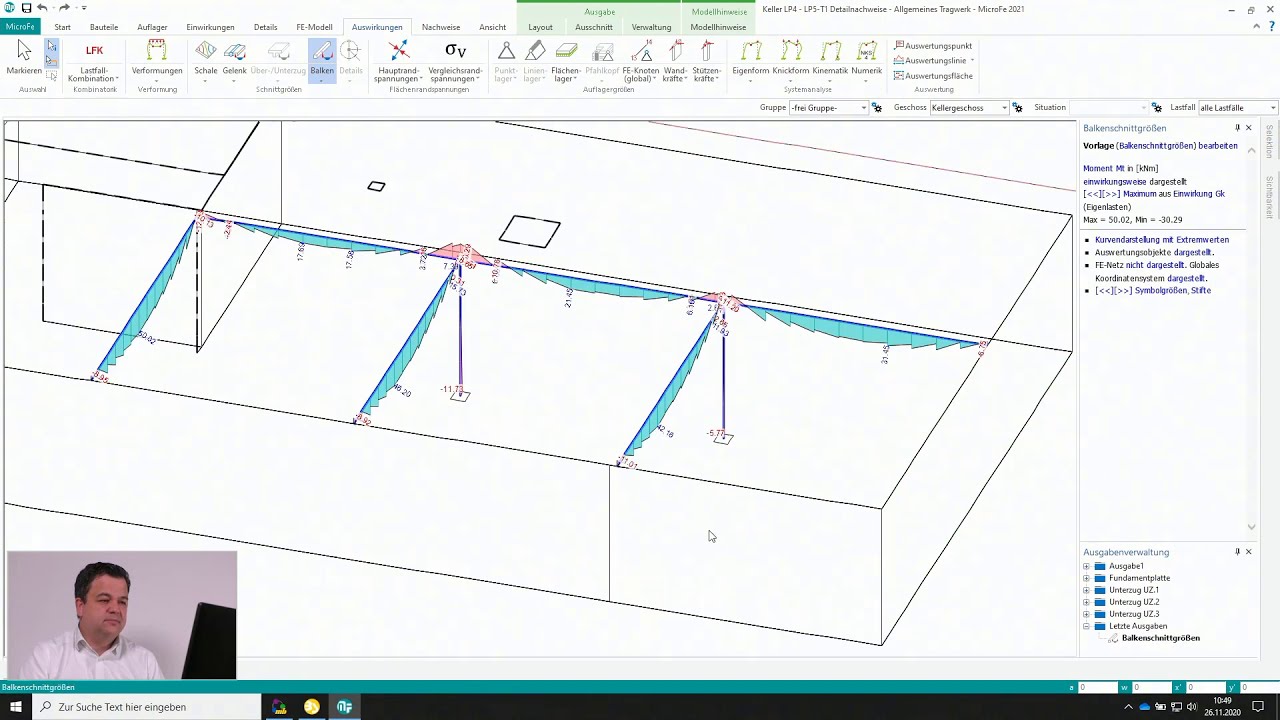Click the Windows search box
This screenshot has width=1280, height=720.
tap(146, 707)
